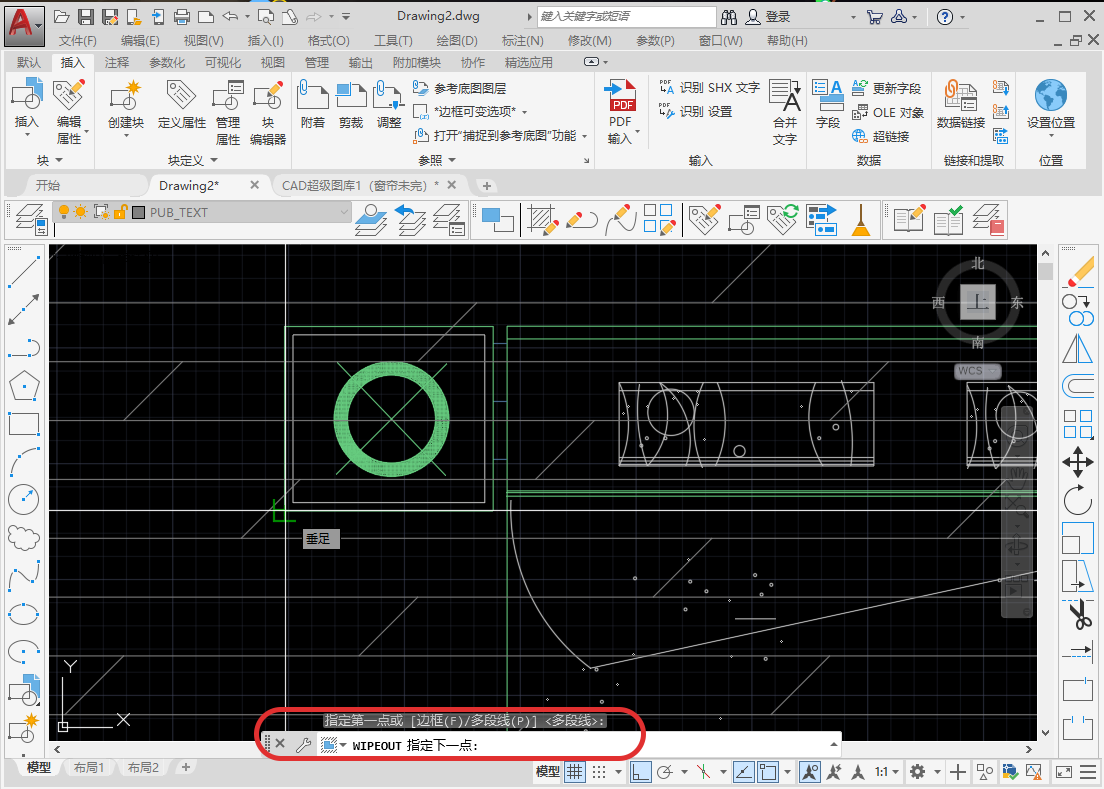Viewport: 1104px width, 789px height.
Task: Click 识别 SHX 文字 button
Action: coord(709,88)
